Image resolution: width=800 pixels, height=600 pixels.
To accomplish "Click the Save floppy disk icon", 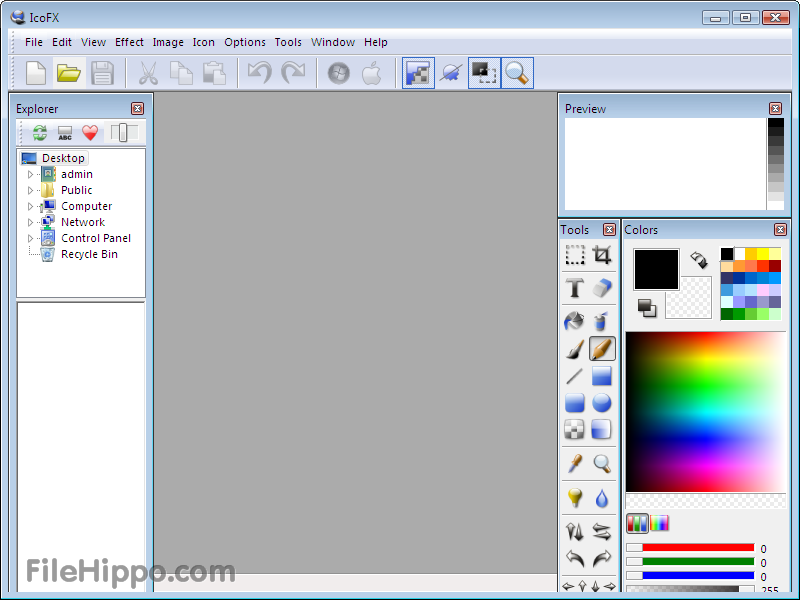I will (102, 73).
